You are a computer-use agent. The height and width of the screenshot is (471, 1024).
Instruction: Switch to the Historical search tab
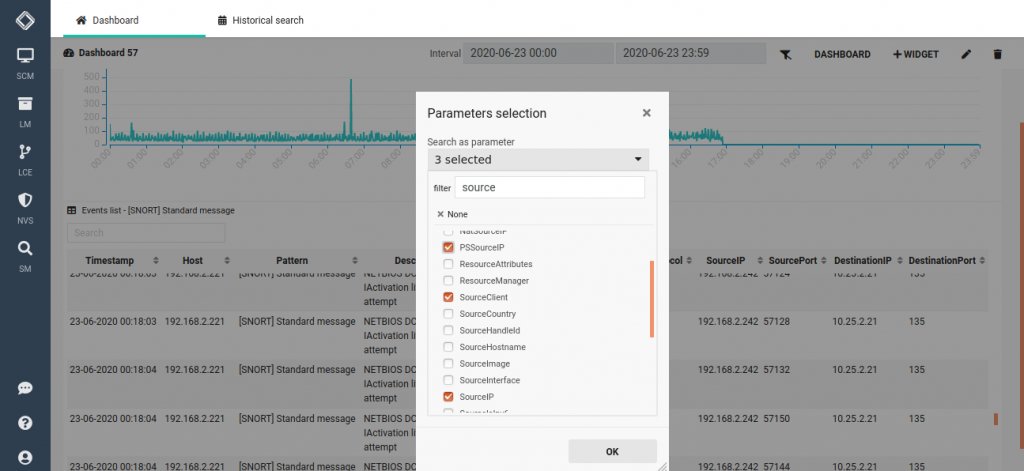[x=260, y=20]
